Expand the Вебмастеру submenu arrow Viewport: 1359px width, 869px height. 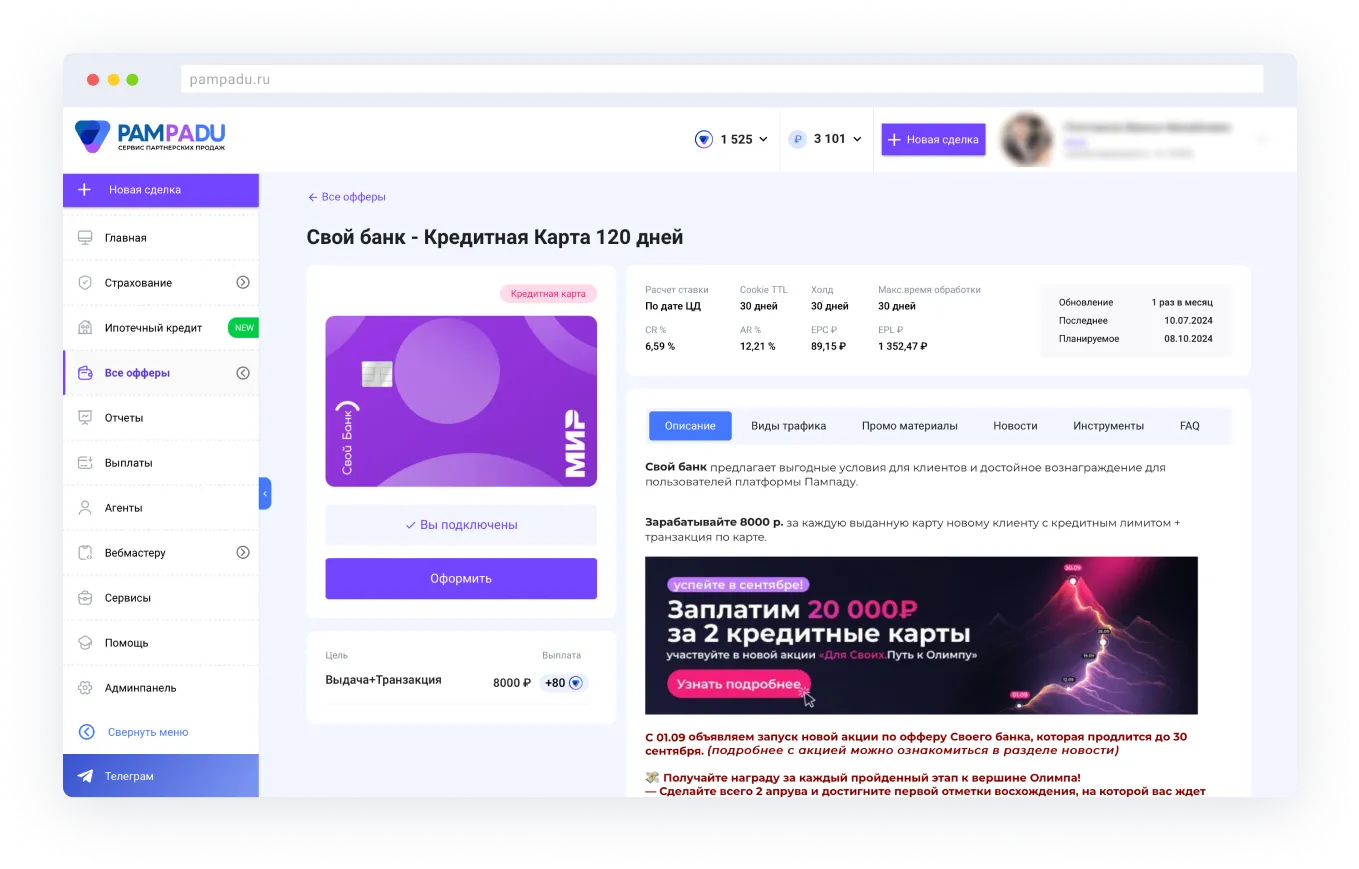click(242, 553)
